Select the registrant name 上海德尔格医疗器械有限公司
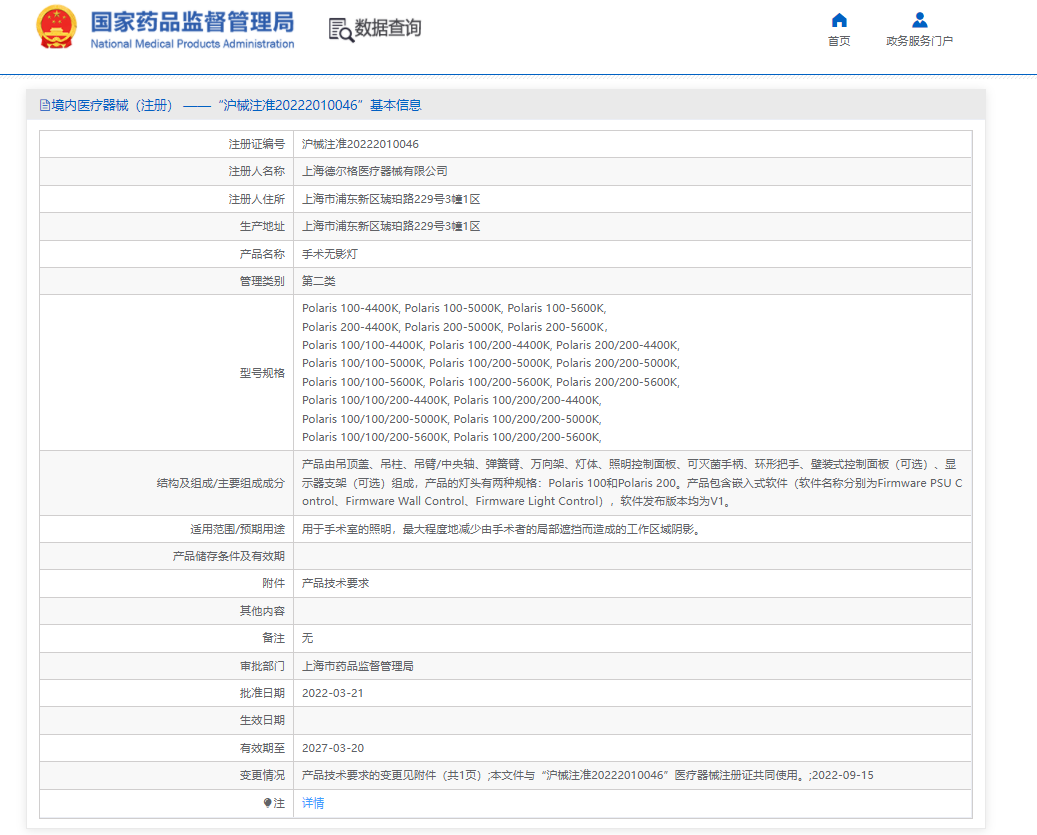Image resolution: width=1037 pixels, height=835 pixels. pyautogui.click(x=374, y=172)
